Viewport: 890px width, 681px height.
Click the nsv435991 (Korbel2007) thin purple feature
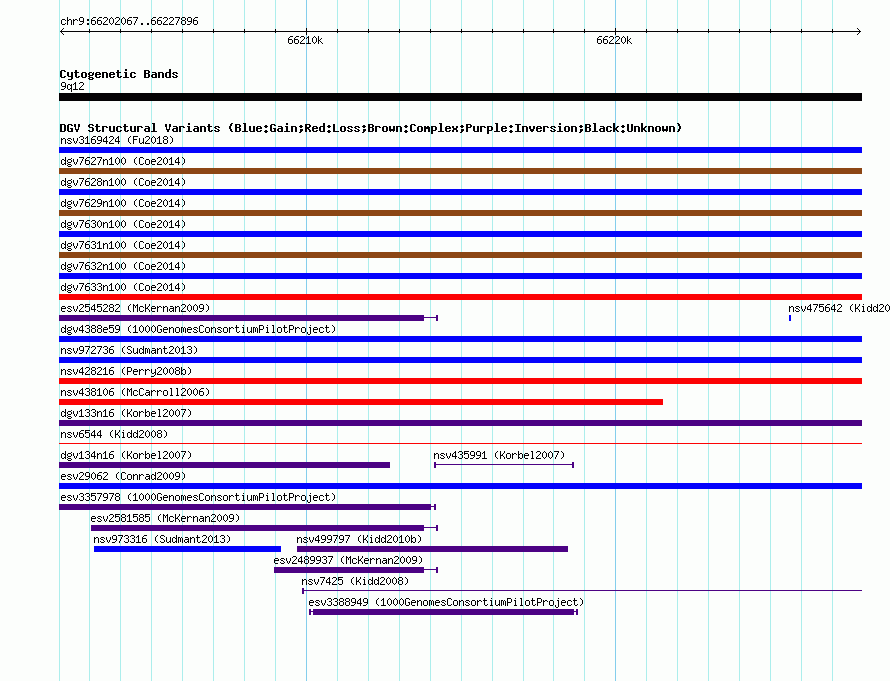coord(504,465)
